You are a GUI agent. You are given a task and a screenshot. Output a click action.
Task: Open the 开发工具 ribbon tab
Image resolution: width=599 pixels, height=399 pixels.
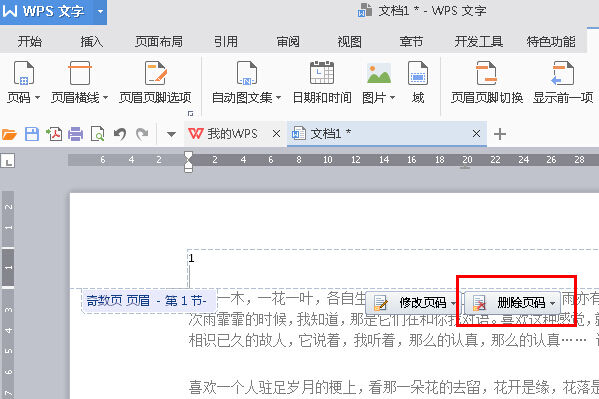478,41
